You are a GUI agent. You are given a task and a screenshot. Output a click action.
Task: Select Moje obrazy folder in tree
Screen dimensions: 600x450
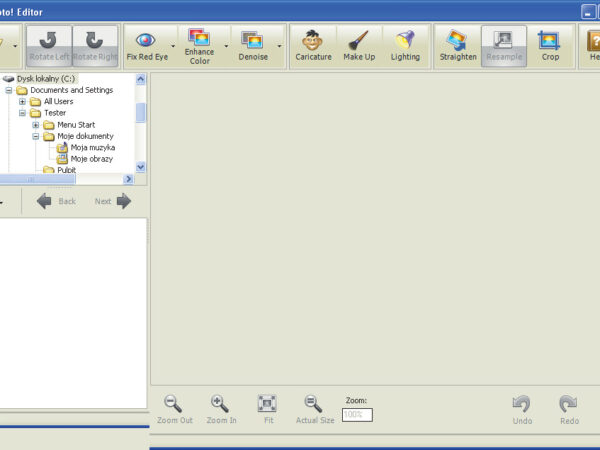91,159
